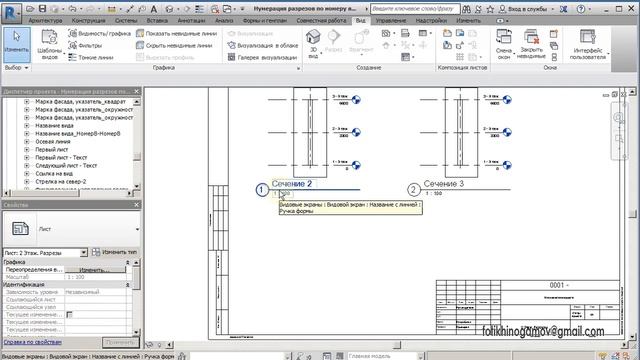Click the Autodesk Exchange X icon
640x360 pixels.
564,9
